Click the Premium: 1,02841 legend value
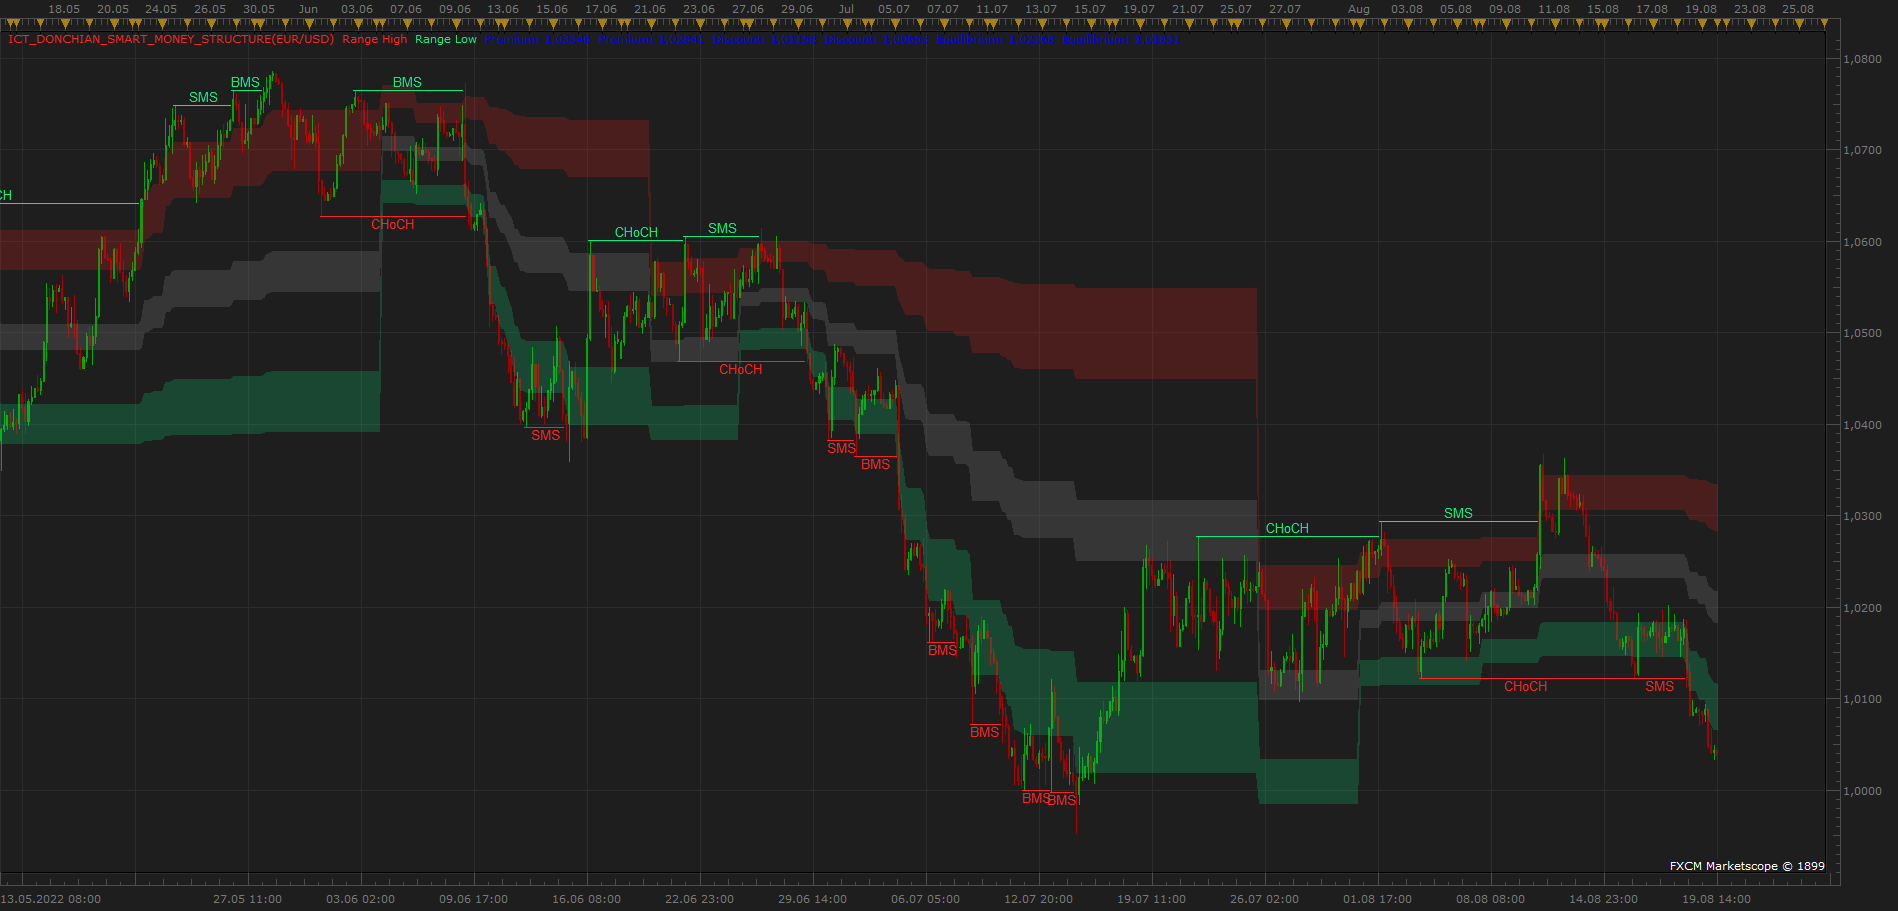This screenshot has height=911, width=1898. click(651, 39)
